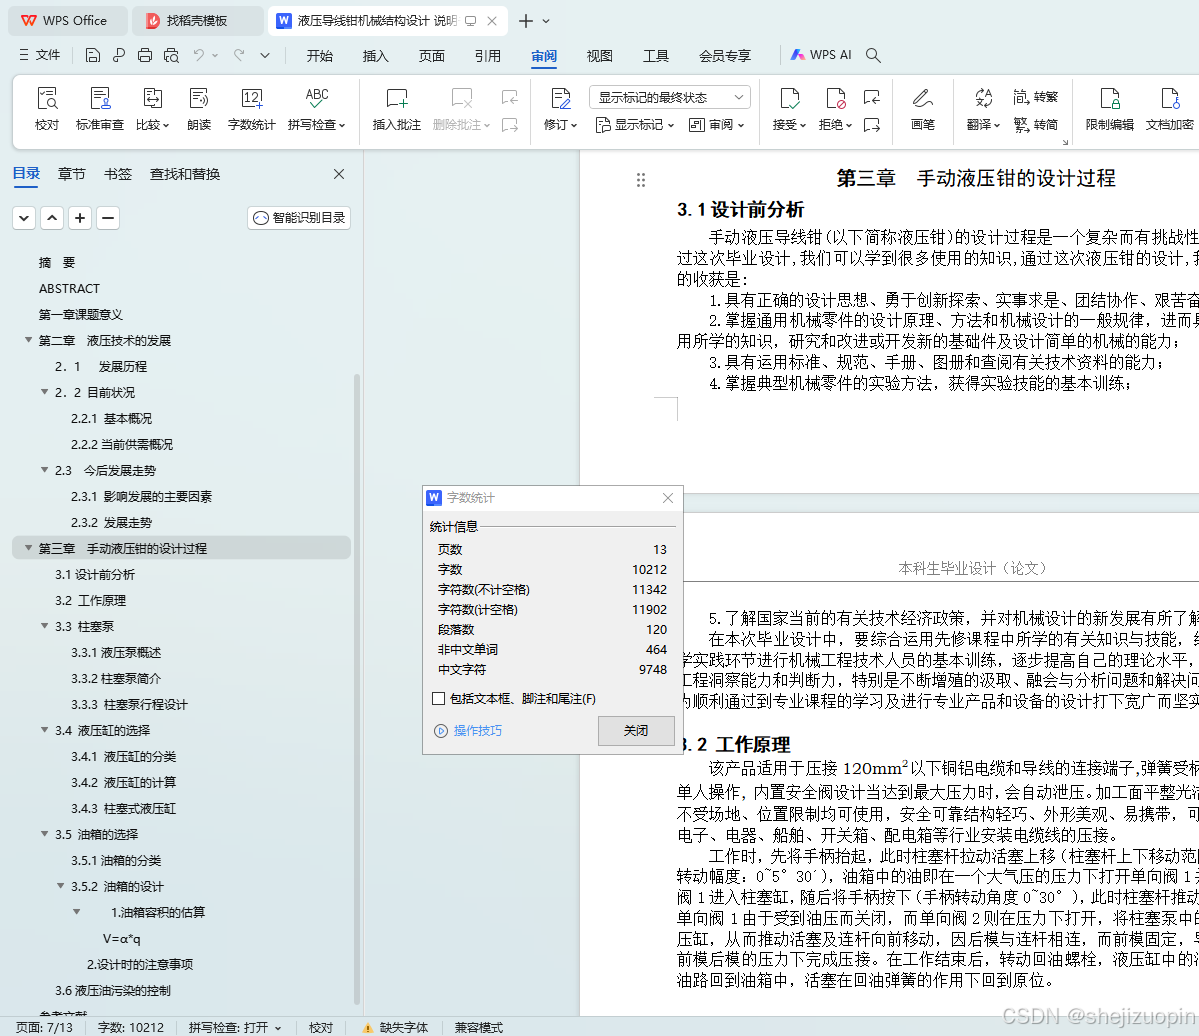Screen dimensions: 1199x1036
Task: Switch to the 插入 ribbon tab
Action: click(375, 56)
